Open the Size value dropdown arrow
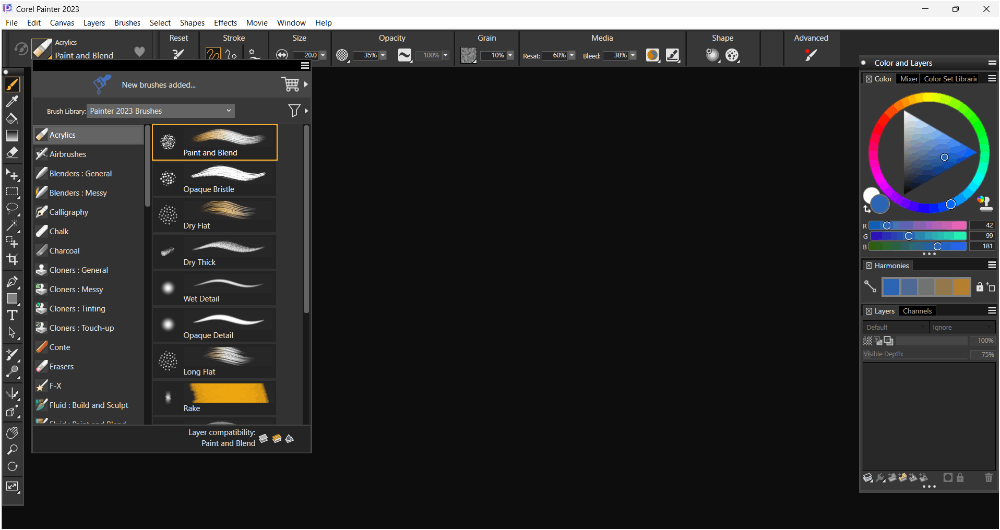The height and width of the screenshot is (530, 1000). click(323, 55)
